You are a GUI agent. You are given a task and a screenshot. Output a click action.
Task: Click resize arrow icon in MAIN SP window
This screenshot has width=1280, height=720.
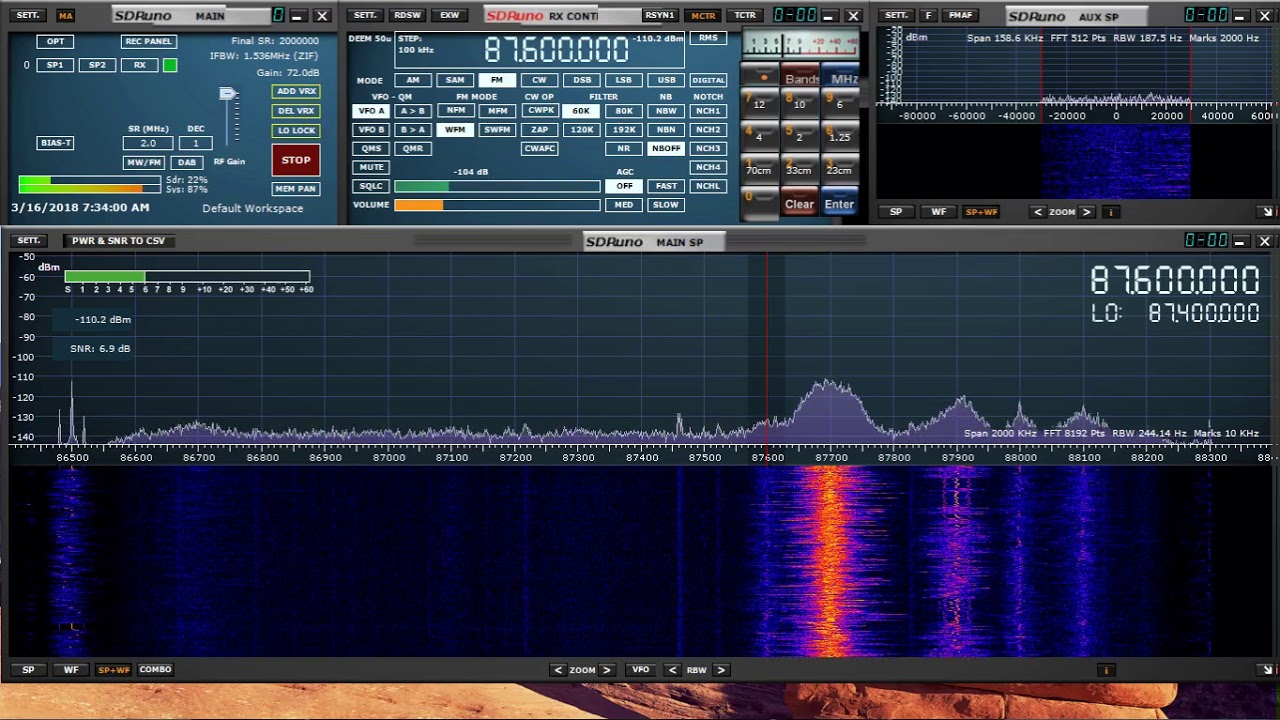click(1267, 670)
